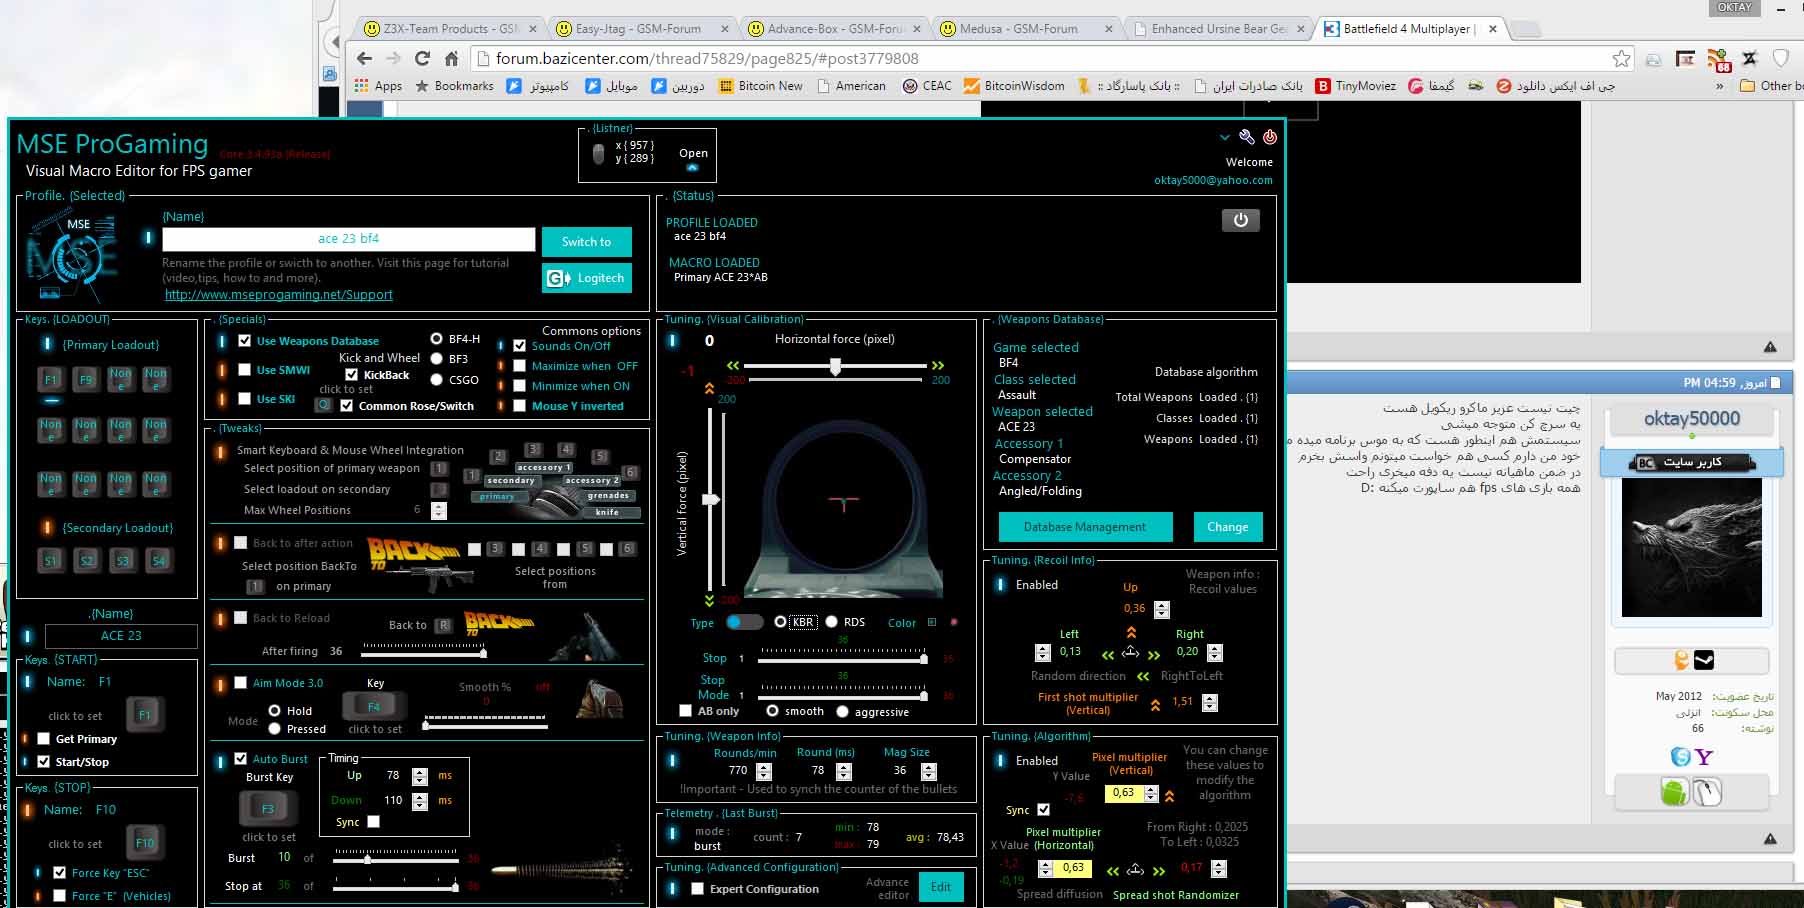Click the F3 Burst Key icon
1804x908 pixels.
pyautogui.click(x=268, y=808)
